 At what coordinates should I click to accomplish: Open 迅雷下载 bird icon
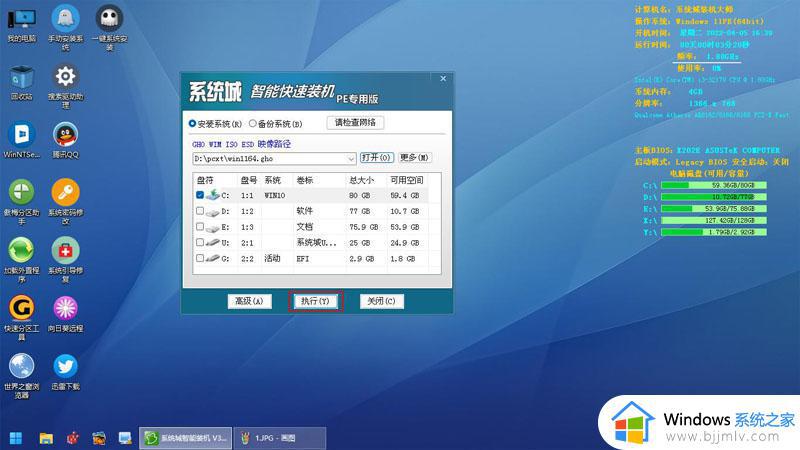[x=65, y=372]
